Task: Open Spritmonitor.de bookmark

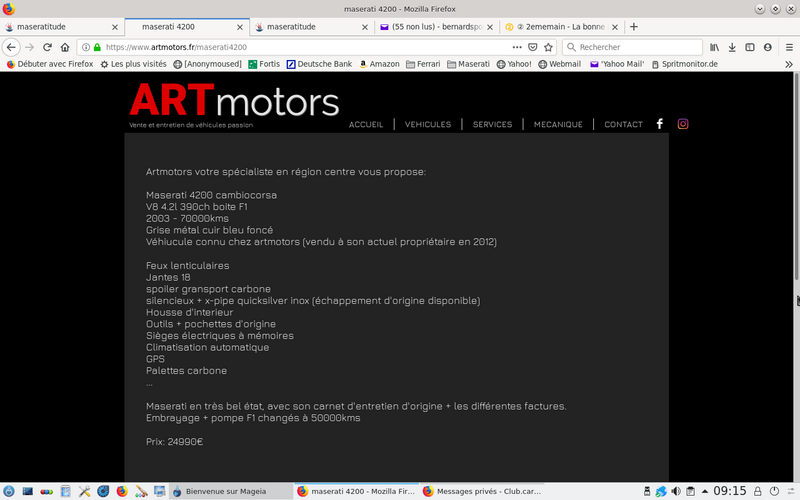Action: point(685,64)
